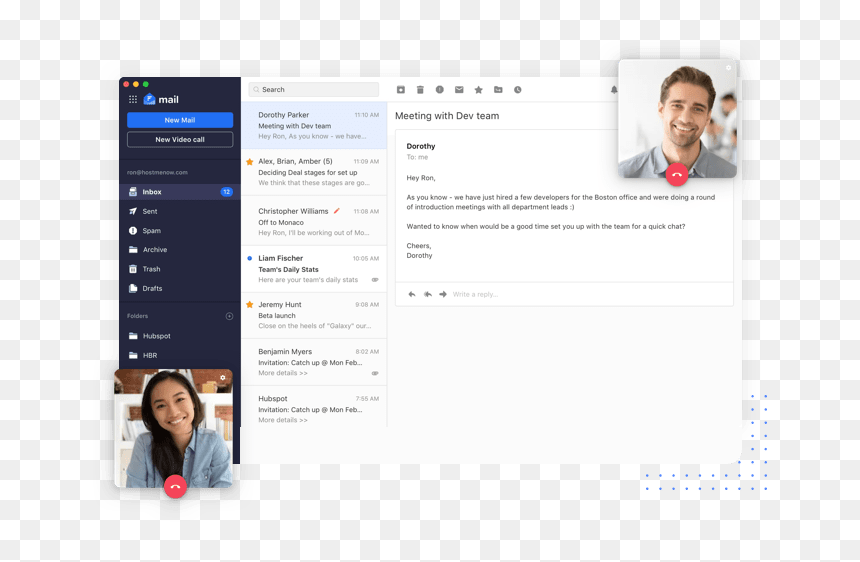
Task: Click sender name Dorothy in the message
Action: (x=421, y=146)
